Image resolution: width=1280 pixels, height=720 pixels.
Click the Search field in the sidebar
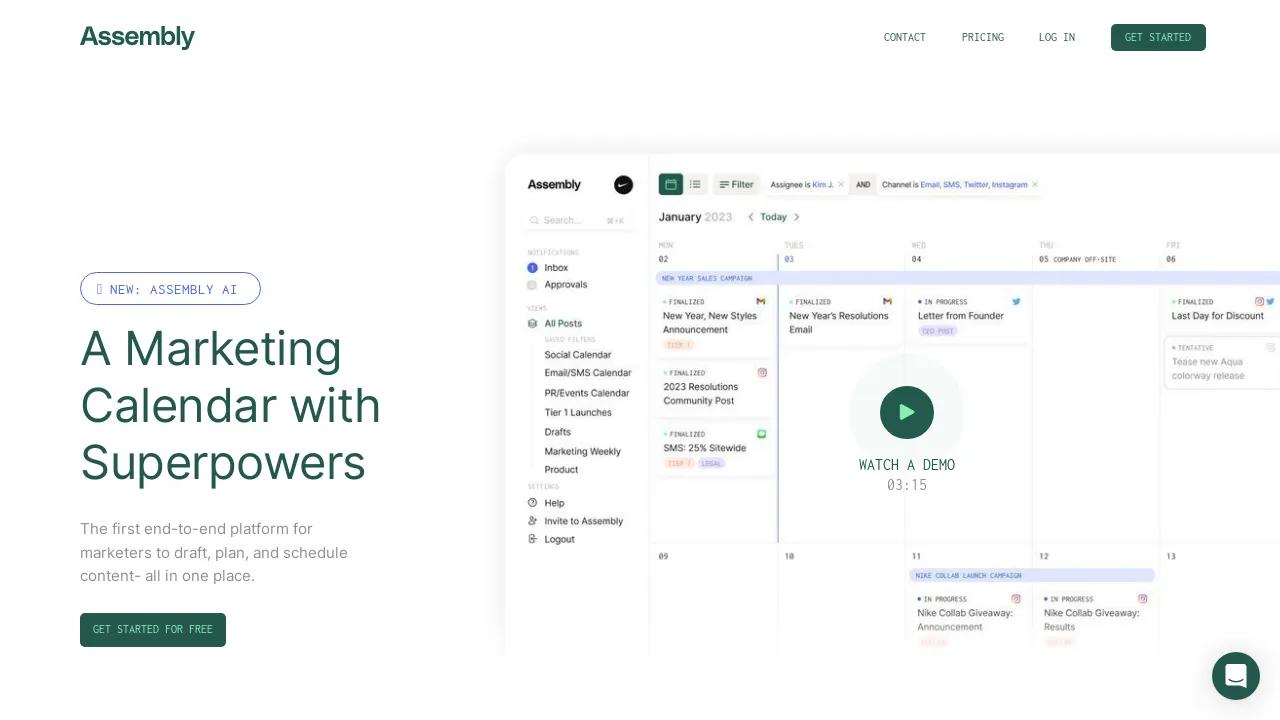click(580, 220)
